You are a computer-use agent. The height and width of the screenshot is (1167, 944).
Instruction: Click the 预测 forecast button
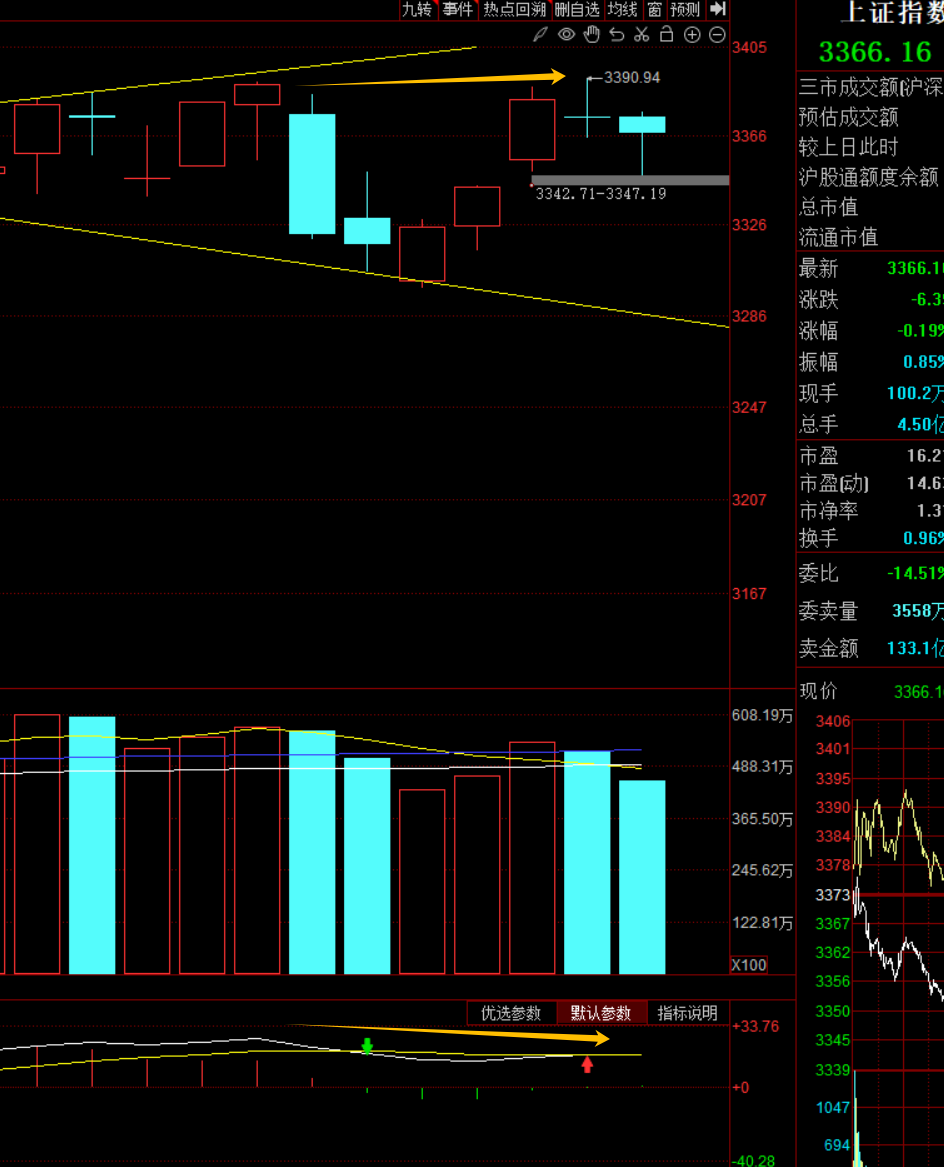click(x=685, y=10)
